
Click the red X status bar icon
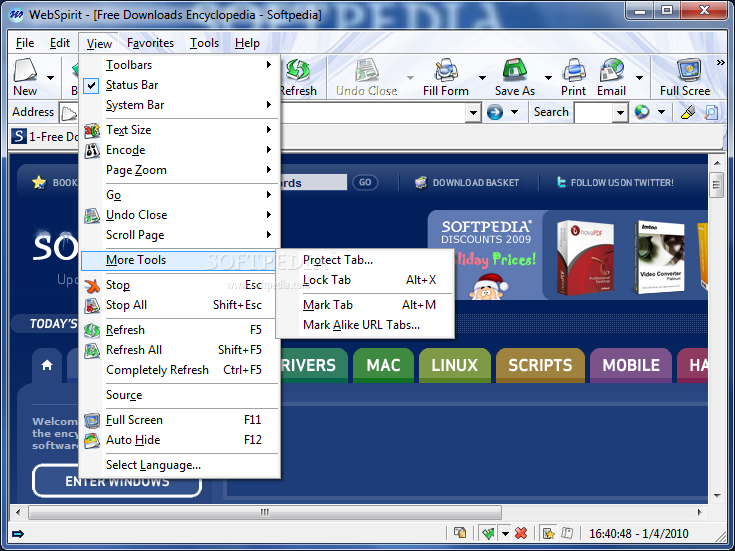tap(521, 533)
